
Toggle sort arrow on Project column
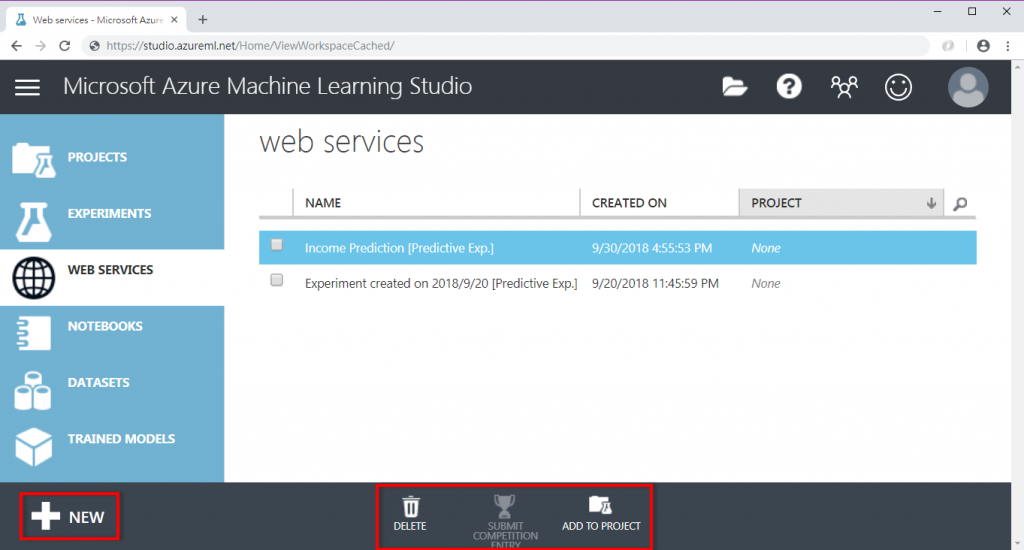pos(931,203)
